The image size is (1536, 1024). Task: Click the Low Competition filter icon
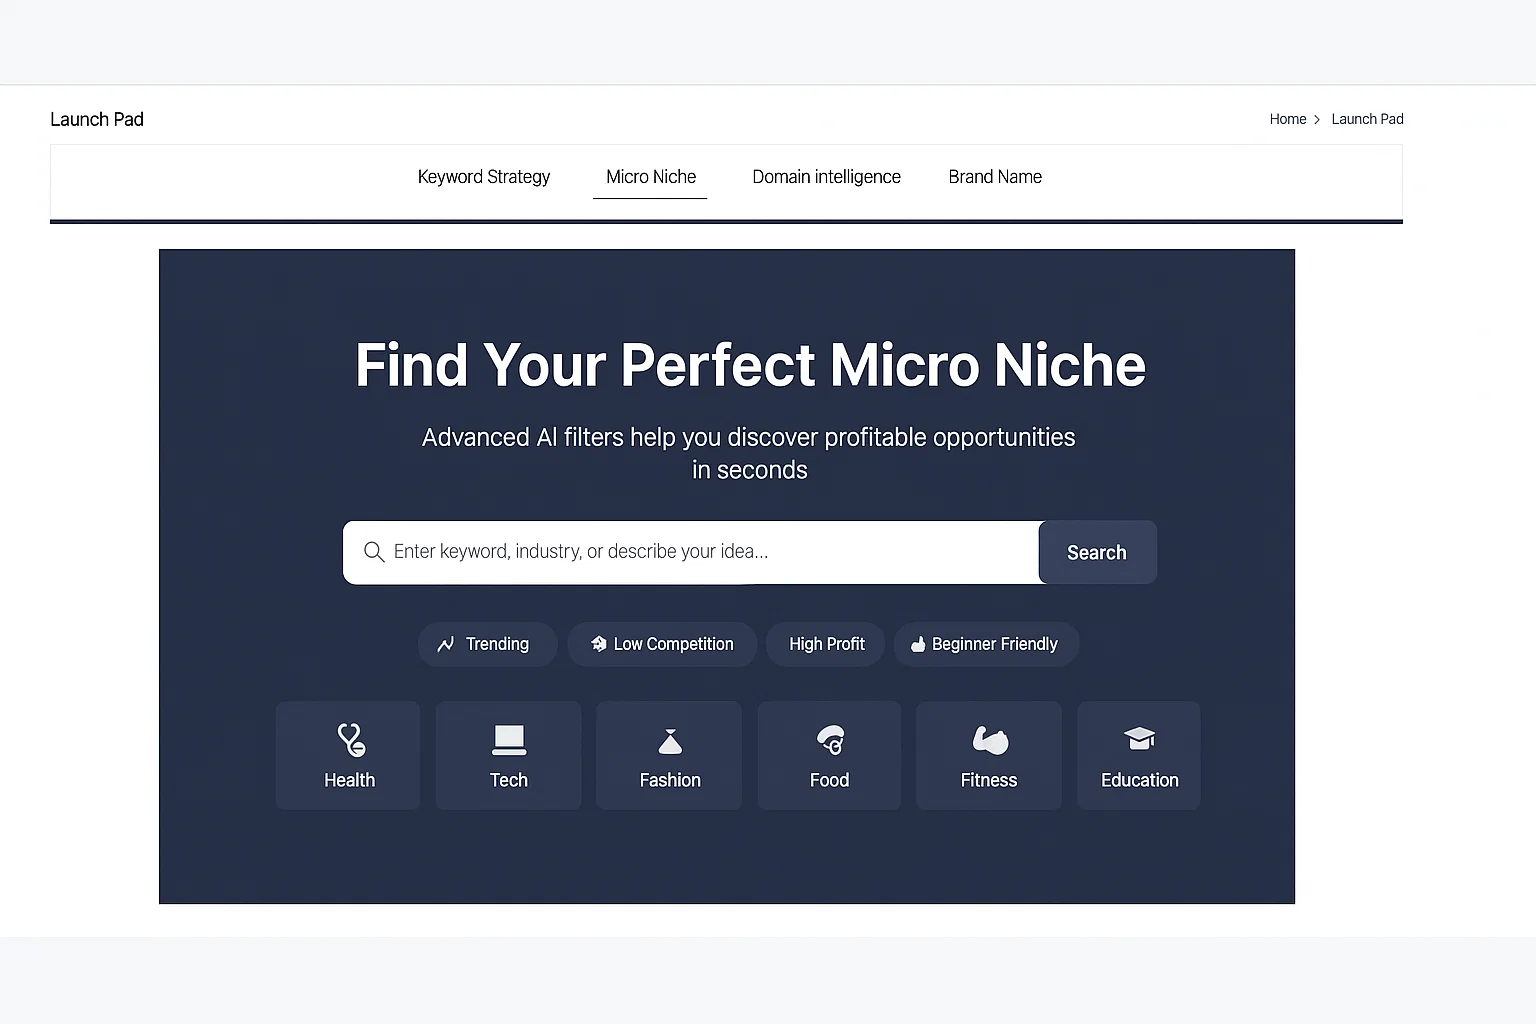[598, 644]
